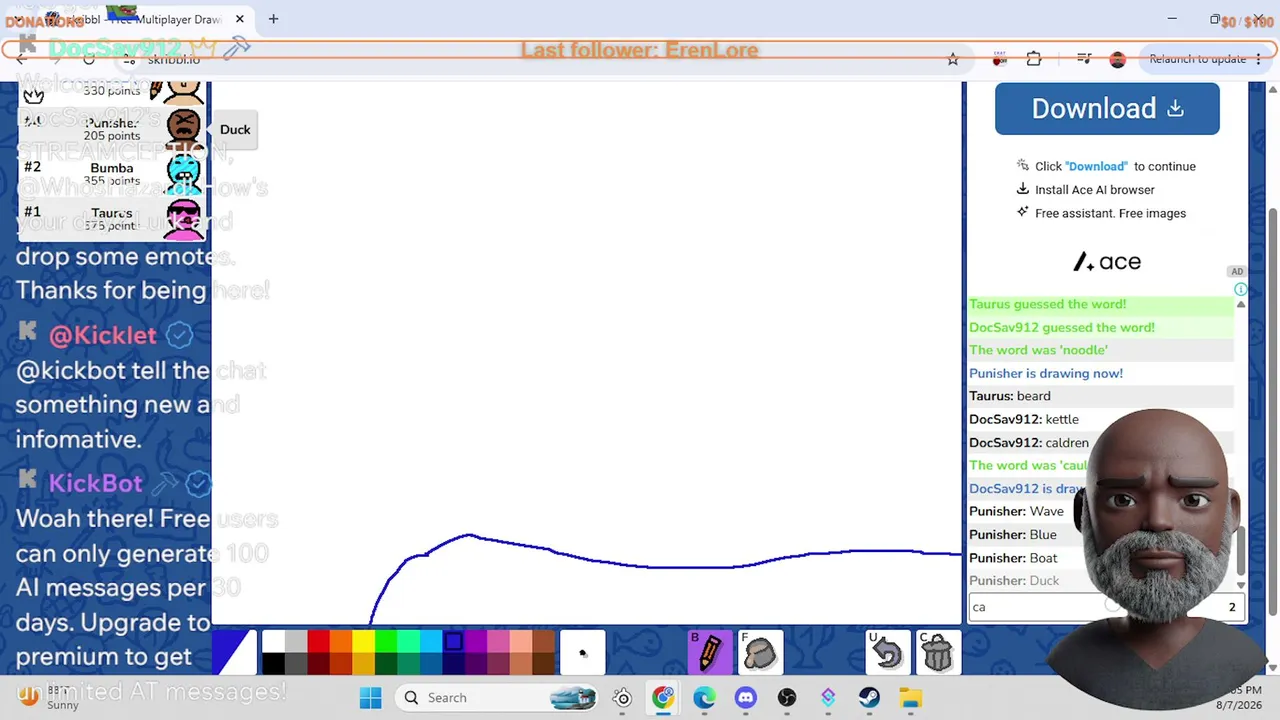Select the pencil brush tool
Viewport: 1280px width, 720px height.
710,653
